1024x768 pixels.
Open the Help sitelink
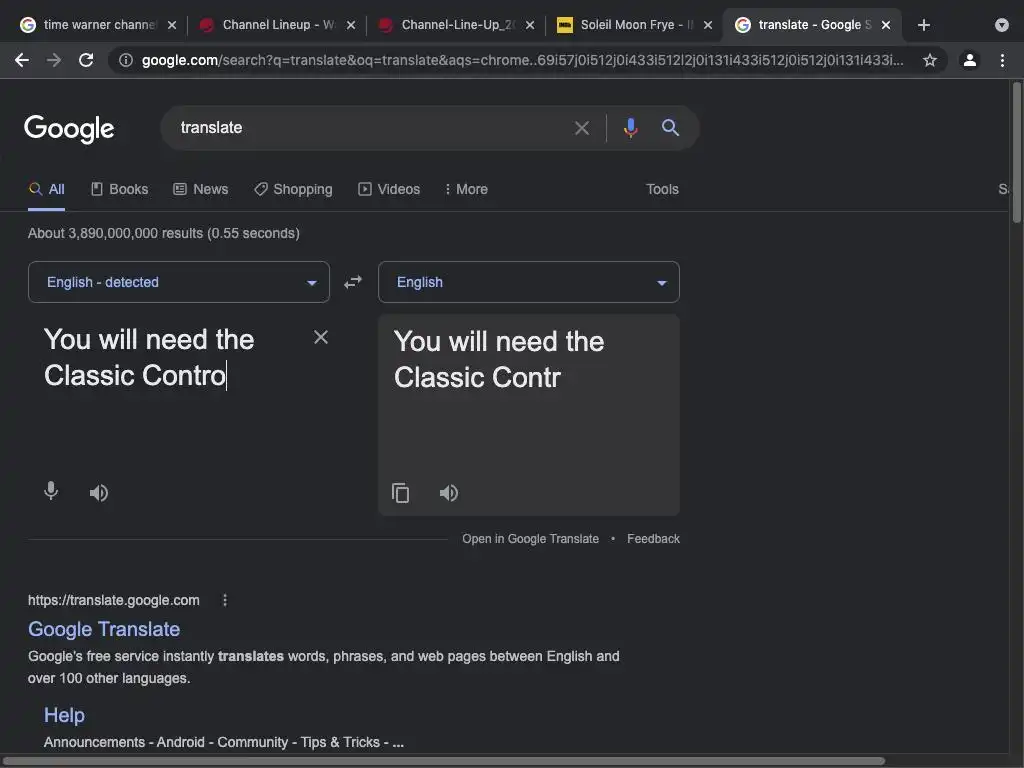point(64,715)
